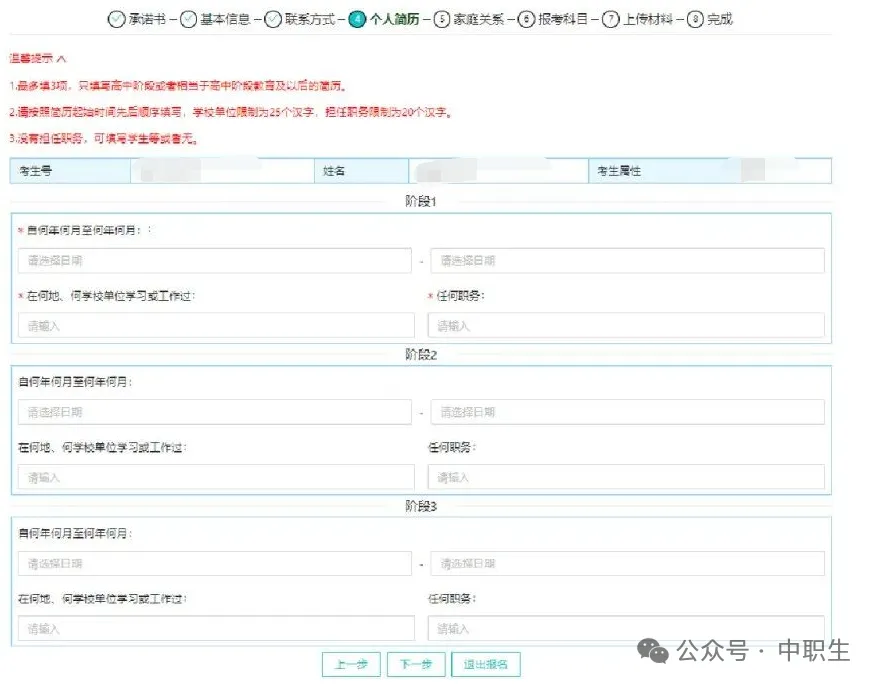878x685 pixels.
Task: Click the 上一步 button
Action: (351, 664)
